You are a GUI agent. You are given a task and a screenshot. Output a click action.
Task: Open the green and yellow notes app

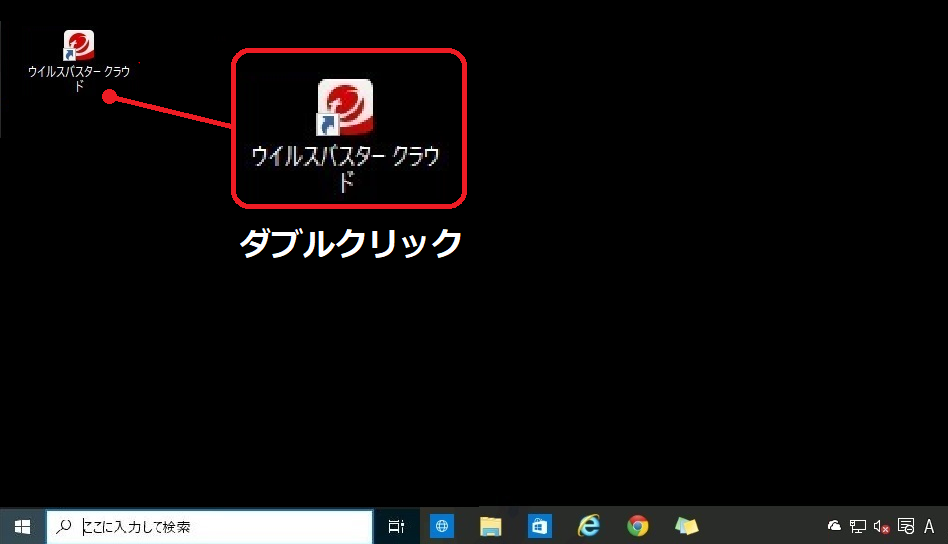[686, 526]
